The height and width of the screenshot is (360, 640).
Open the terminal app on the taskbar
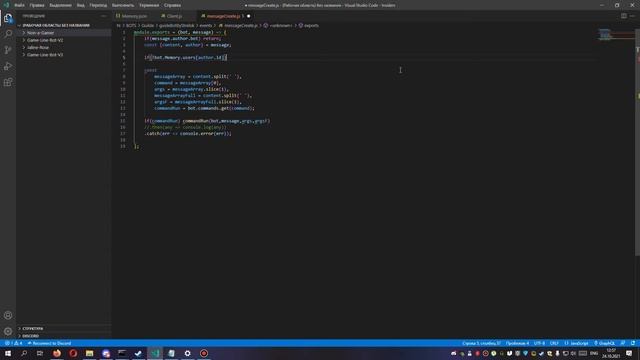click(x=122, y=353)
